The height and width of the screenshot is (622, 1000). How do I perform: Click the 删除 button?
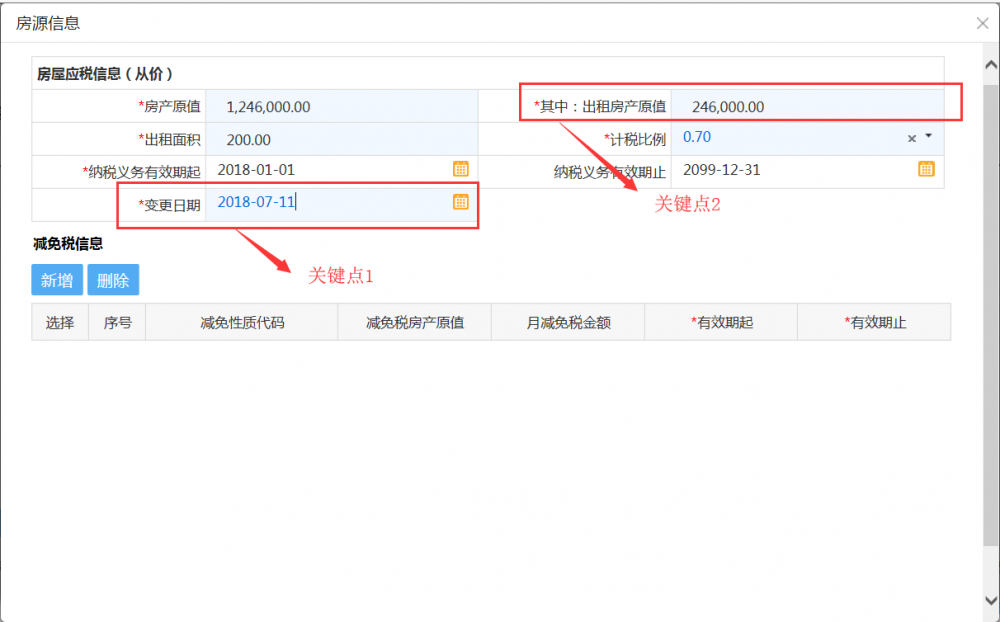click(x=113, y=280)
